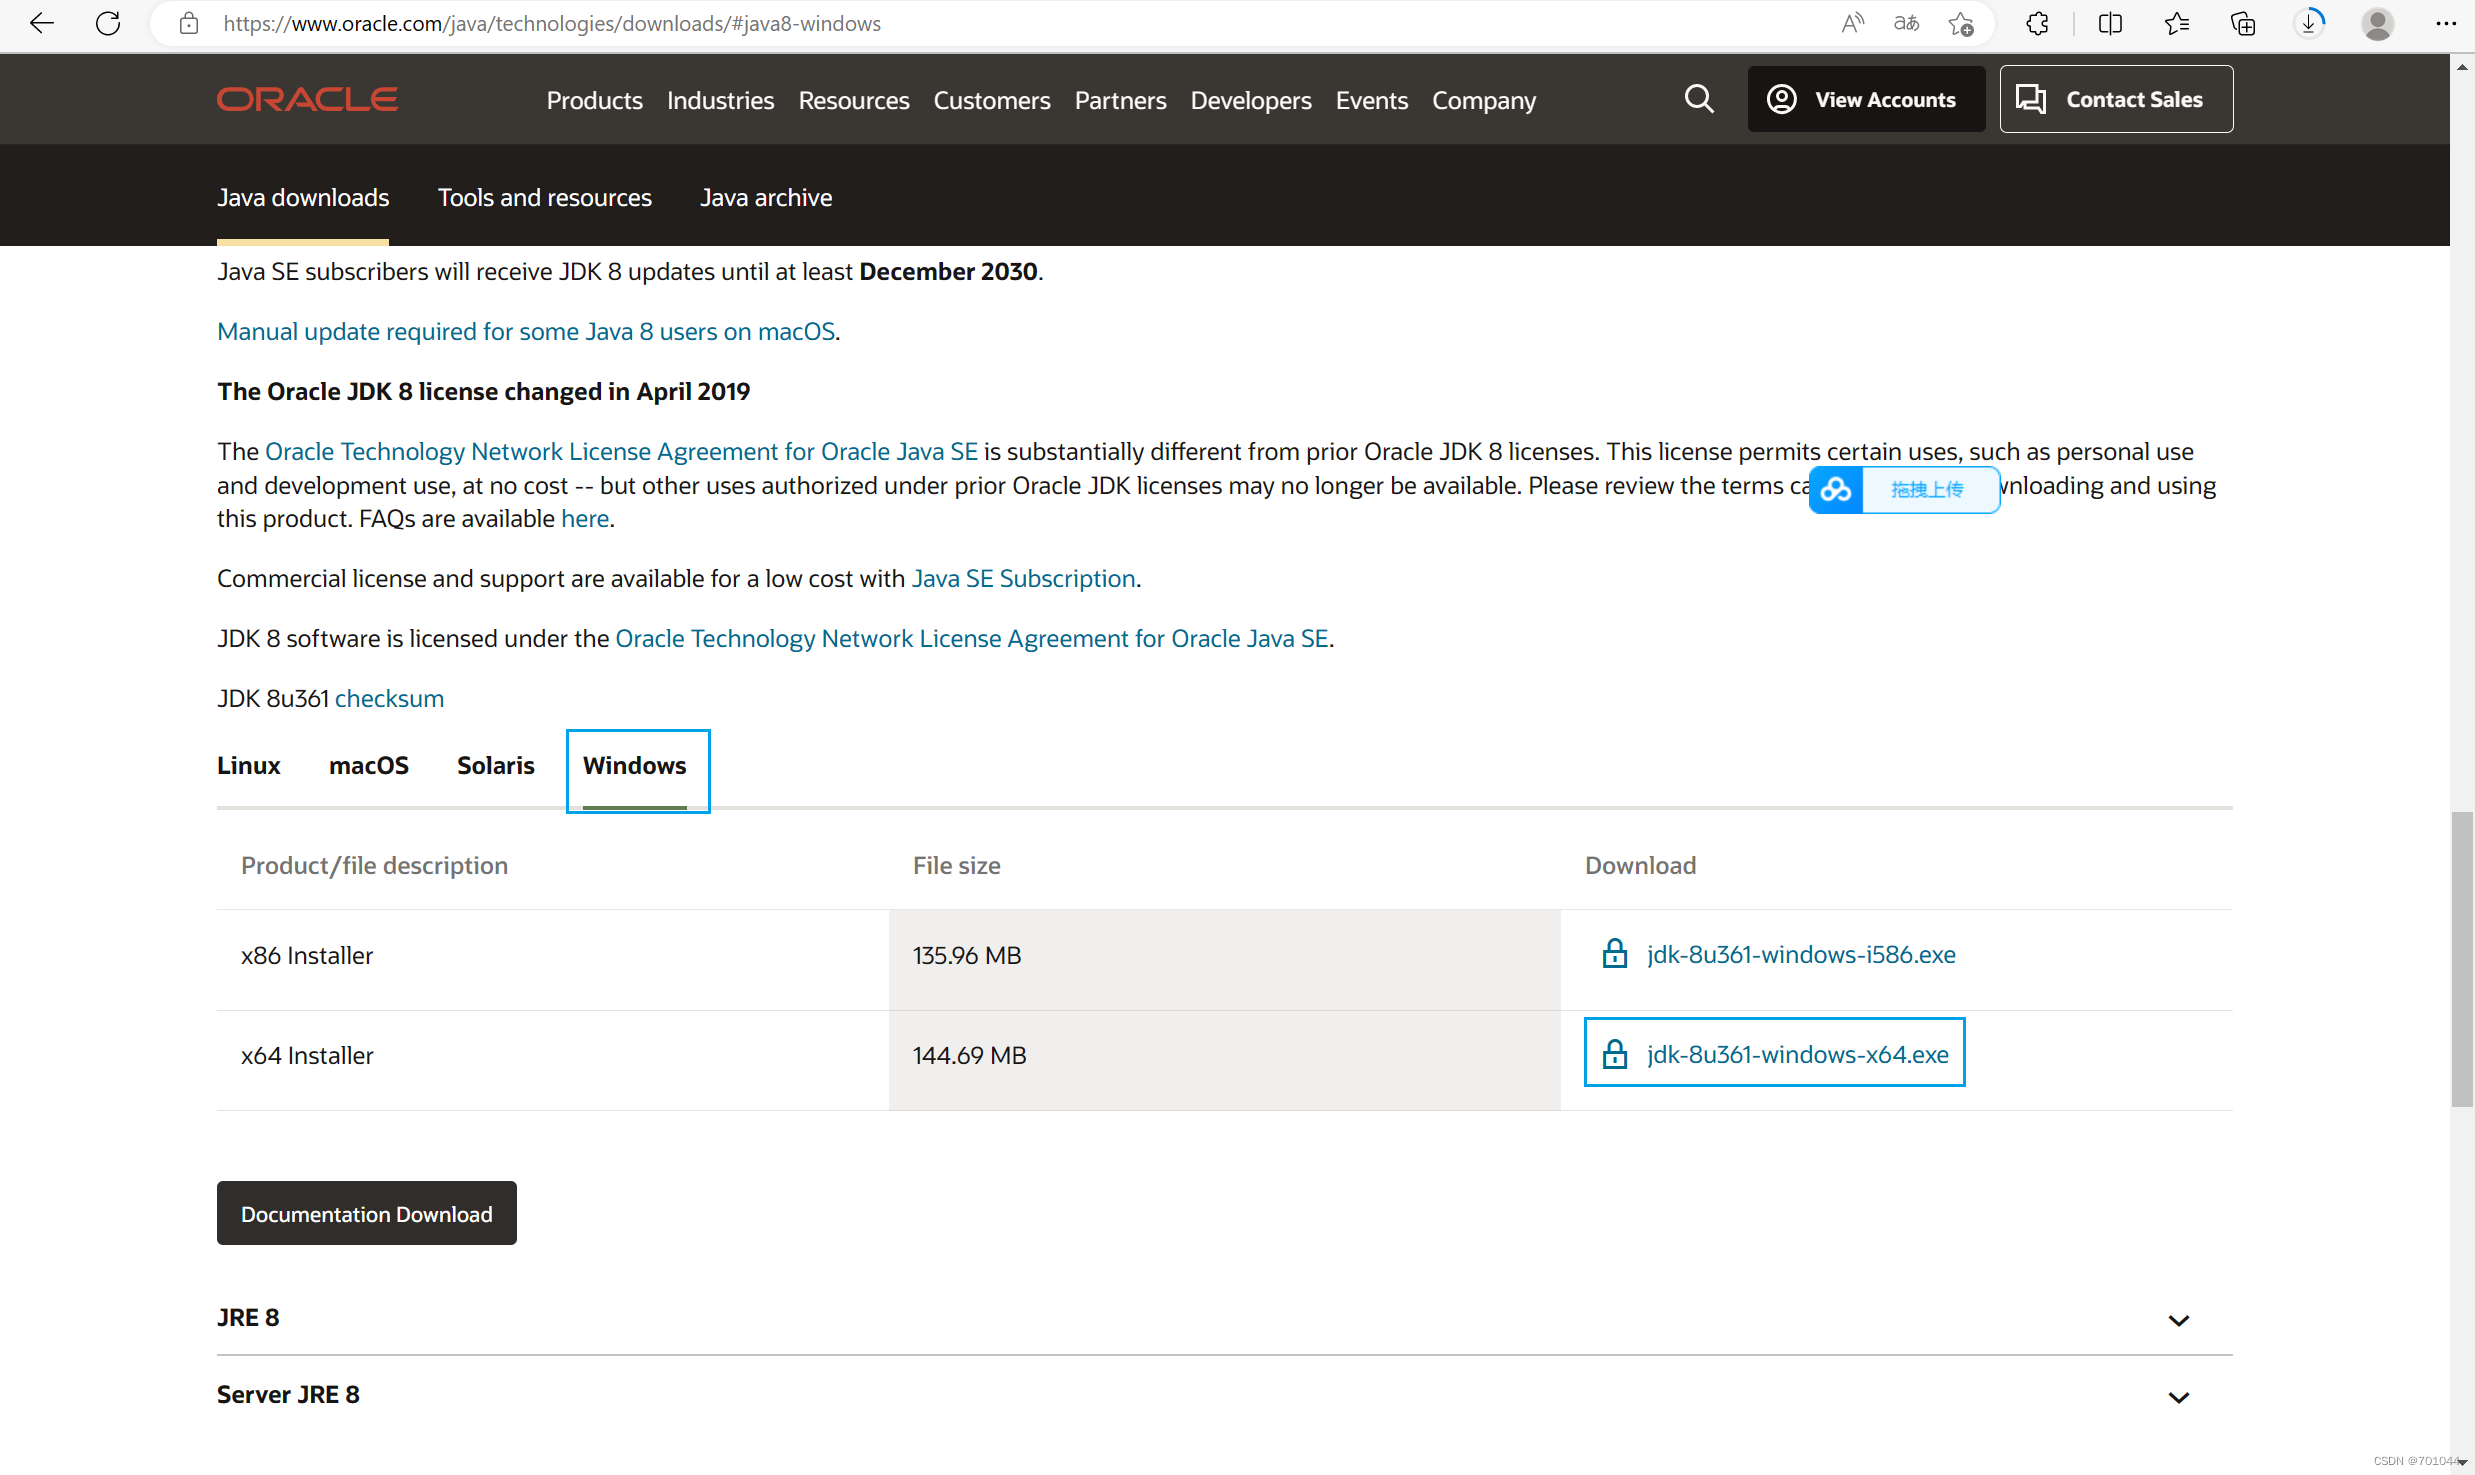This screenshot has height=1475, width=2475.
Task: Open Developers menu
Action: pyautogui.click(x=1250, y=100)
